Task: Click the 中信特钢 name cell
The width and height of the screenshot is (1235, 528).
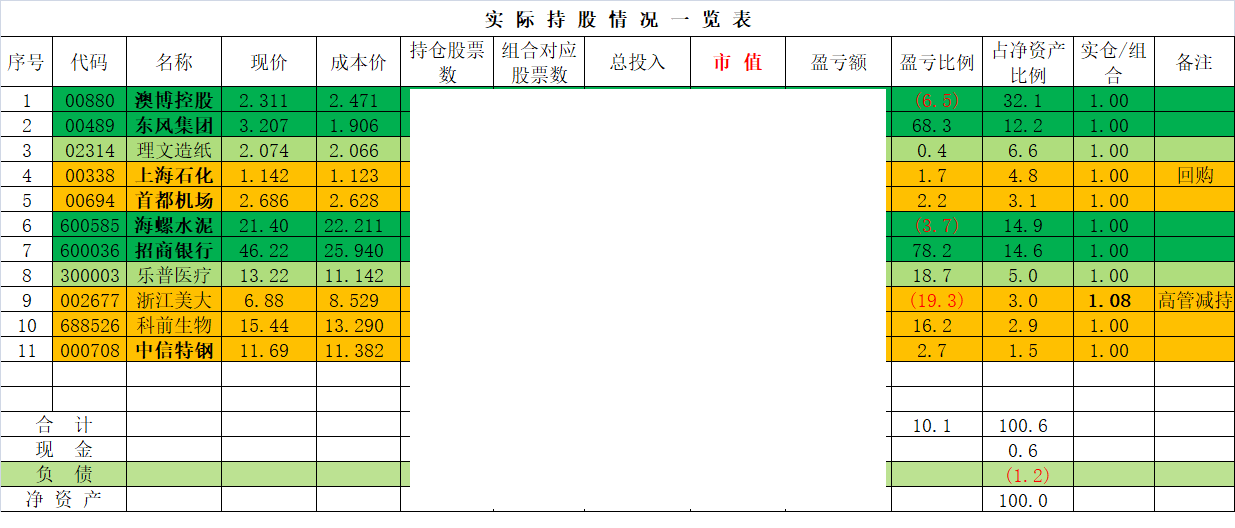Action: tap(174, 350)
